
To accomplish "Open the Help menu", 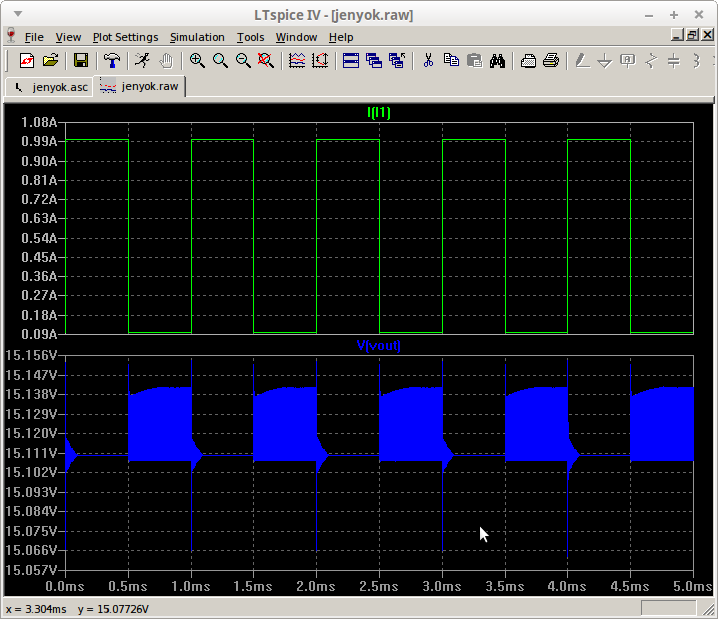I will [341, 37].
